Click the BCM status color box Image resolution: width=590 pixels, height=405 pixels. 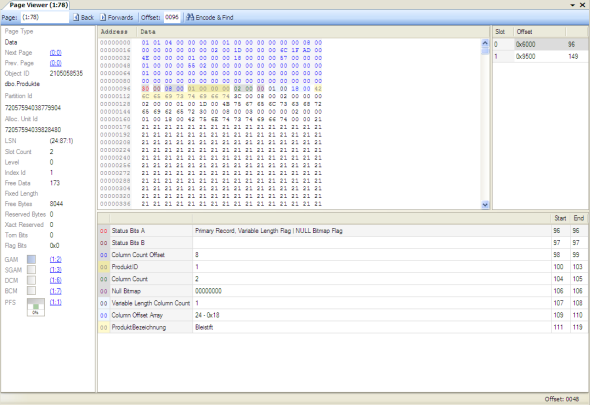pos(32,291)
